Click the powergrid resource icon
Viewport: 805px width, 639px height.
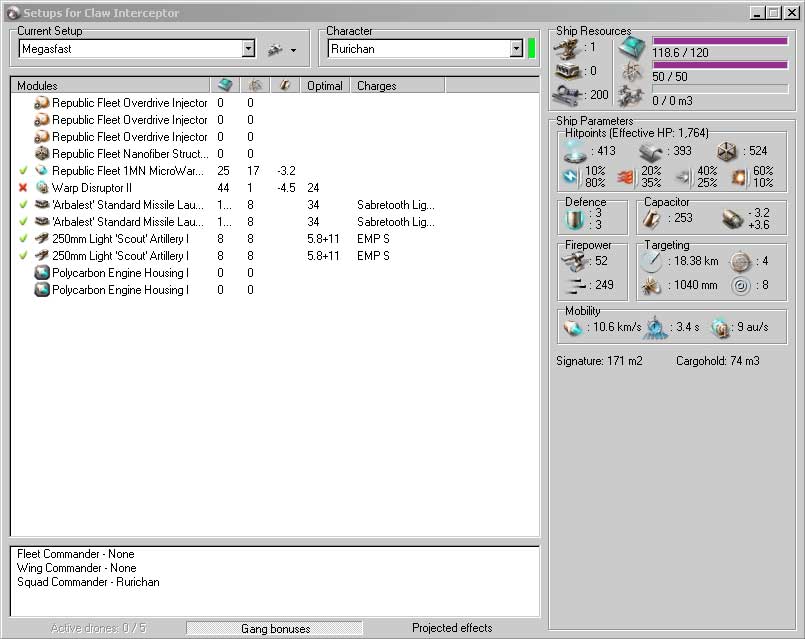pos(631,72)
